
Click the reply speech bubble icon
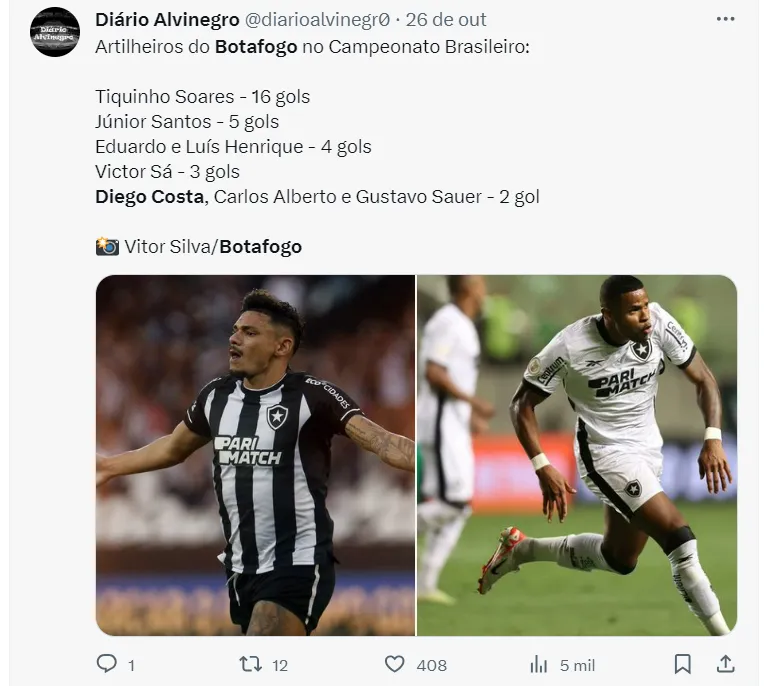click(x=106, y=664)
